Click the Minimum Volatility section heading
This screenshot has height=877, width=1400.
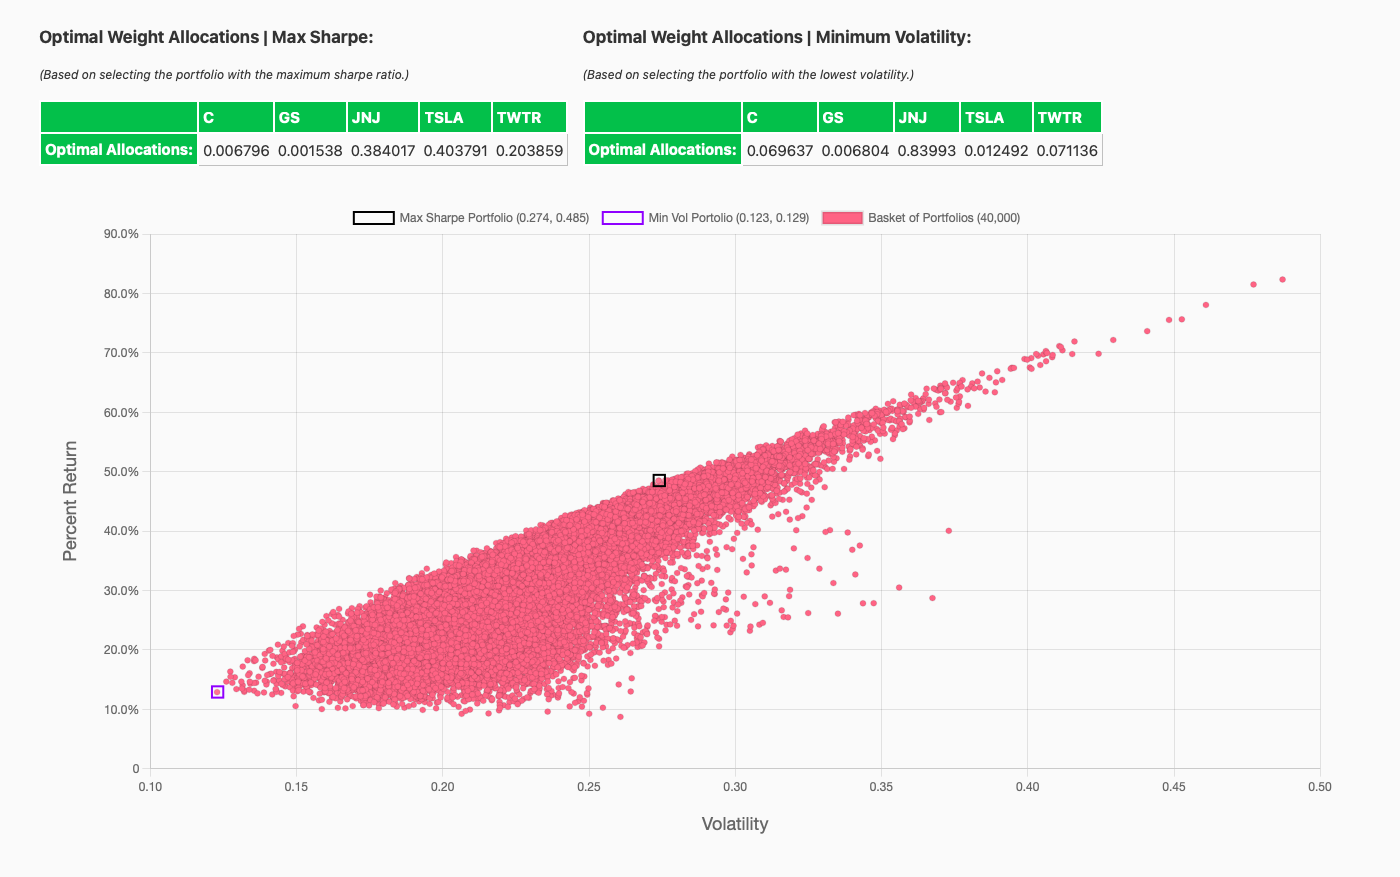[x=776, y=37]
